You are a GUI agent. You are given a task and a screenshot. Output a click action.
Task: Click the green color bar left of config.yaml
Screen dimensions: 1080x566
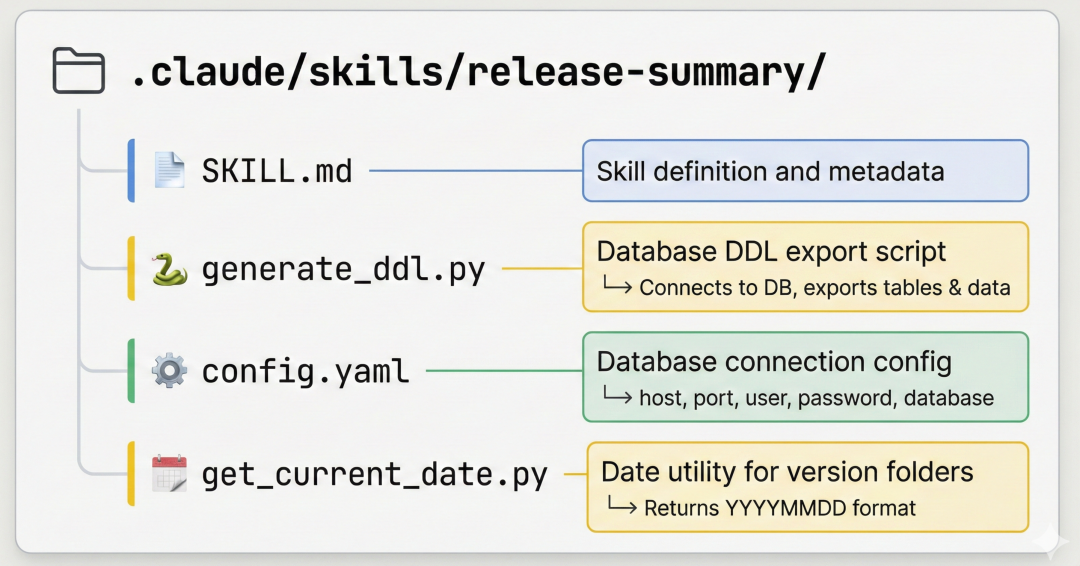[131, 371]
